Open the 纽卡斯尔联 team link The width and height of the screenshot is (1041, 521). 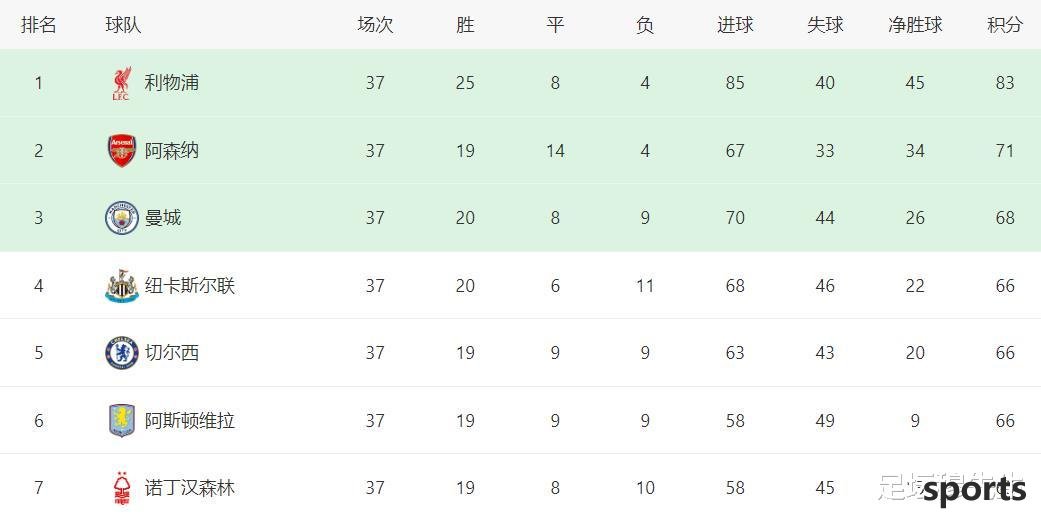tap(190, 285)
